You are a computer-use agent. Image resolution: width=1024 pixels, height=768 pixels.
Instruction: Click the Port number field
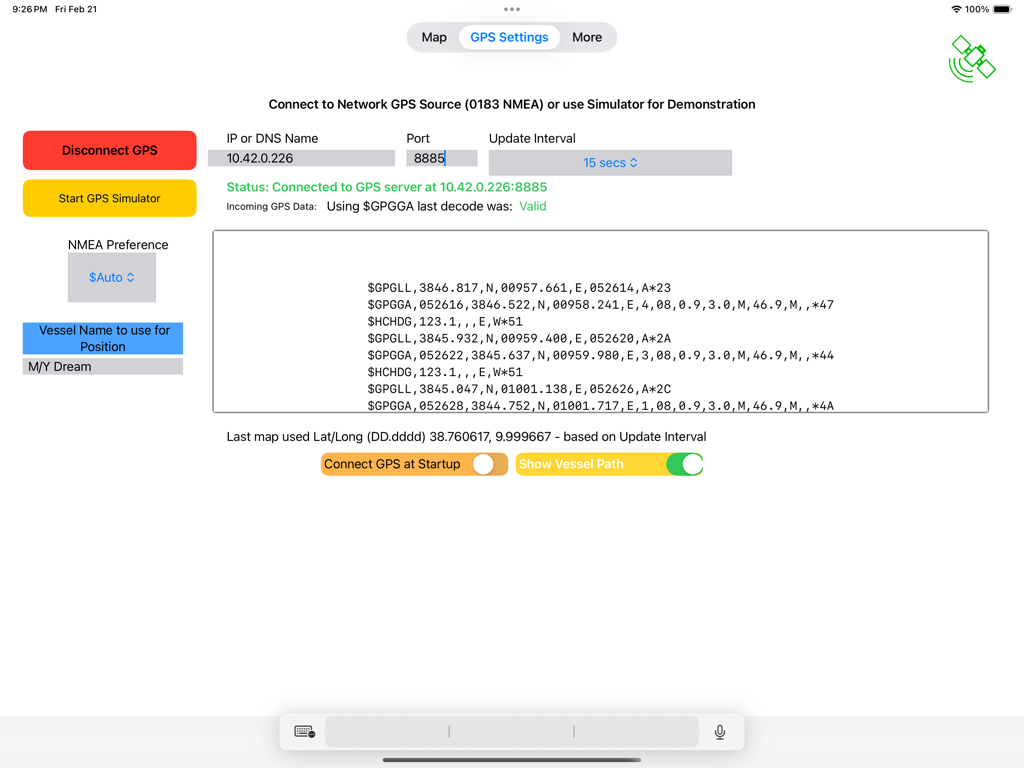pyautogui.click(x=441, y=158)
